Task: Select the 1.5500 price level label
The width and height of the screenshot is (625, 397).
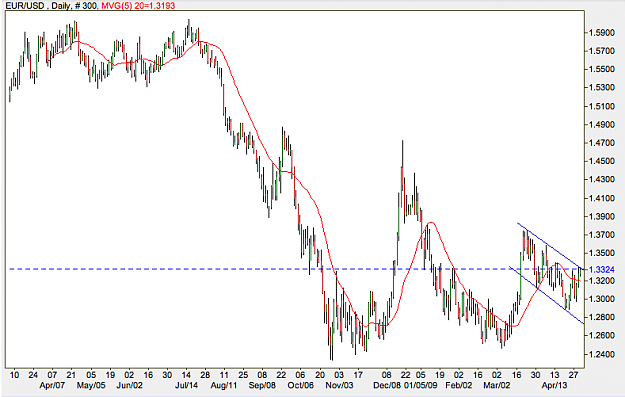Action: pos(602,69)
